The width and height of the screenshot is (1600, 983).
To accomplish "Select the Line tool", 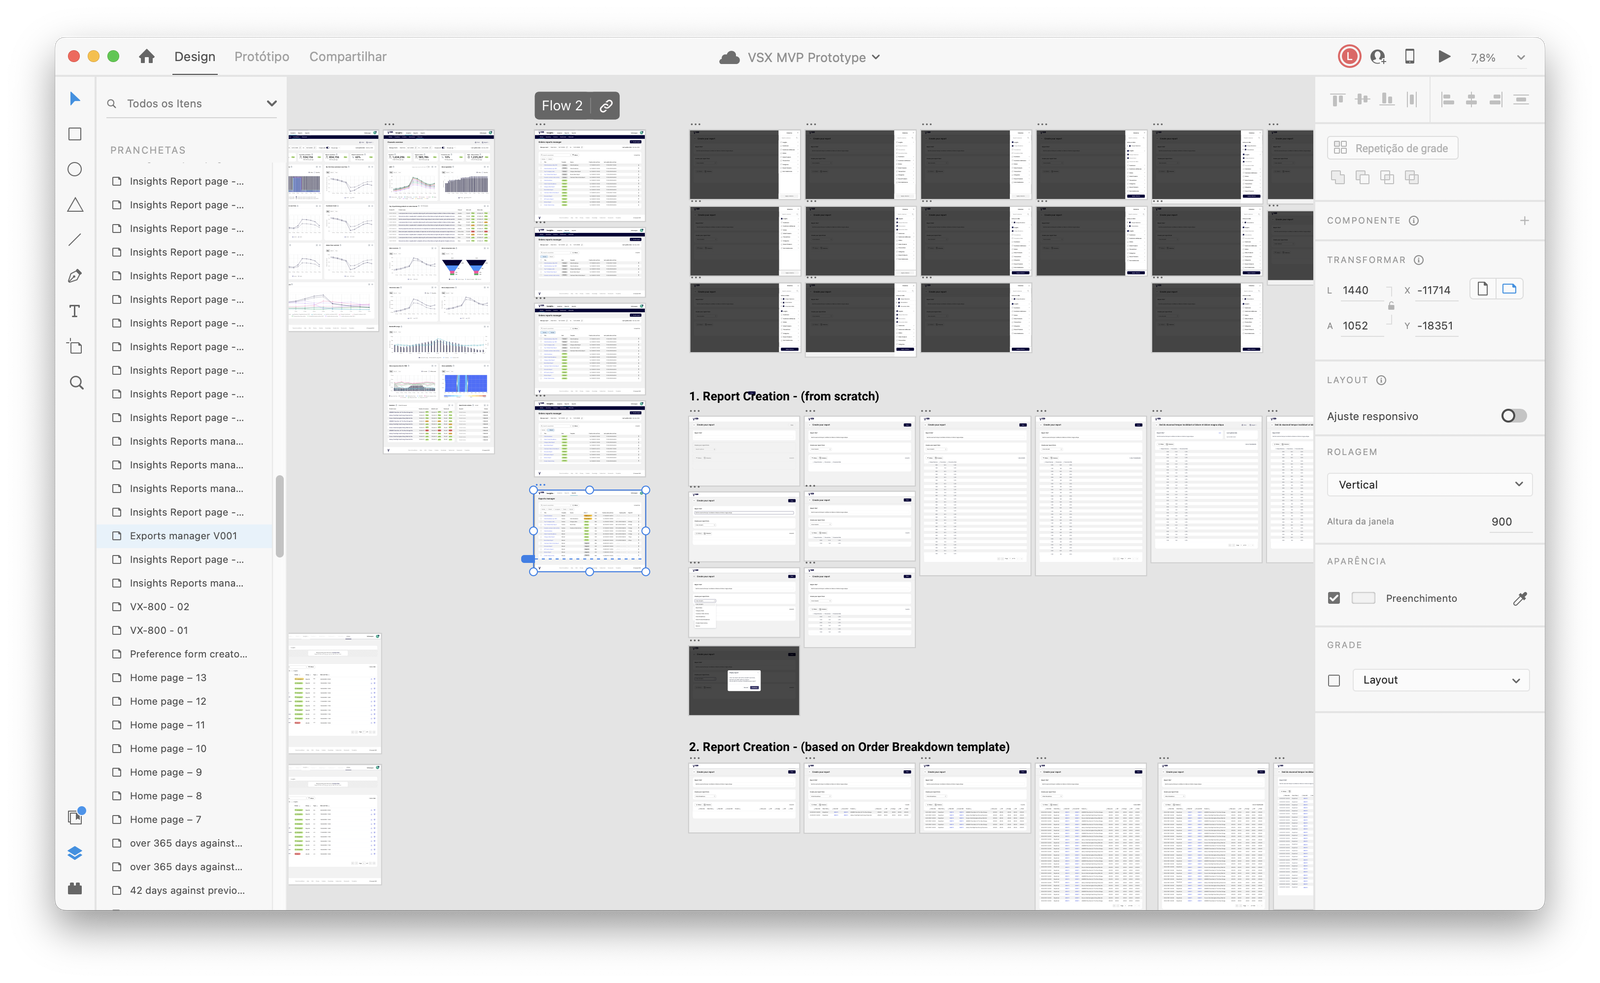I will (x=75, y=240).
